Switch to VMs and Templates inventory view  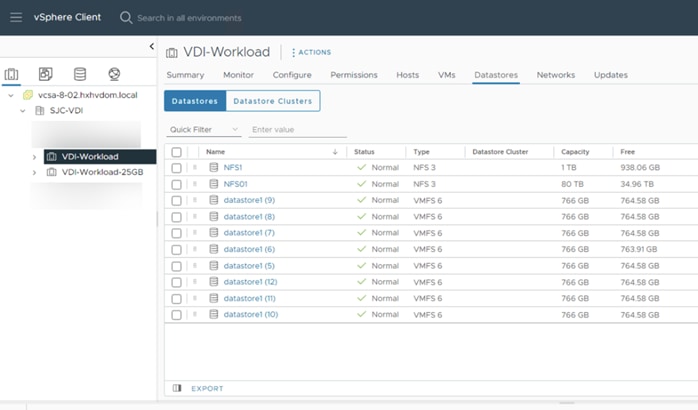[45, 74]
